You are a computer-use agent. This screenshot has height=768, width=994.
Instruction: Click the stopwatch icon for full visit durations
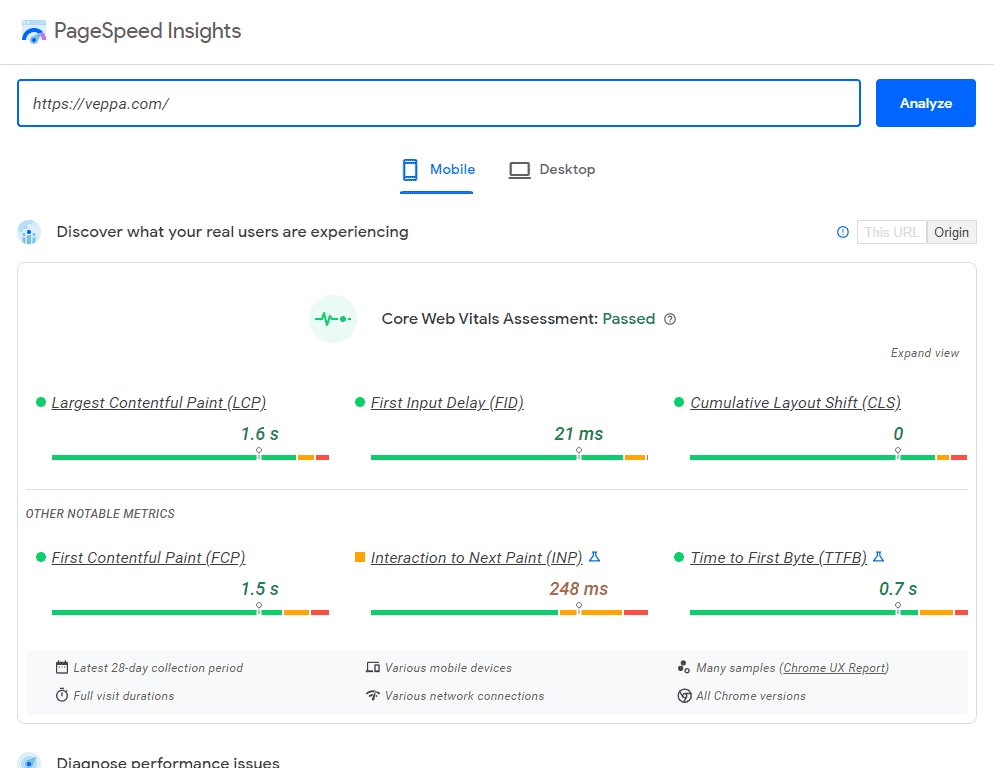(x=61, y=695)
